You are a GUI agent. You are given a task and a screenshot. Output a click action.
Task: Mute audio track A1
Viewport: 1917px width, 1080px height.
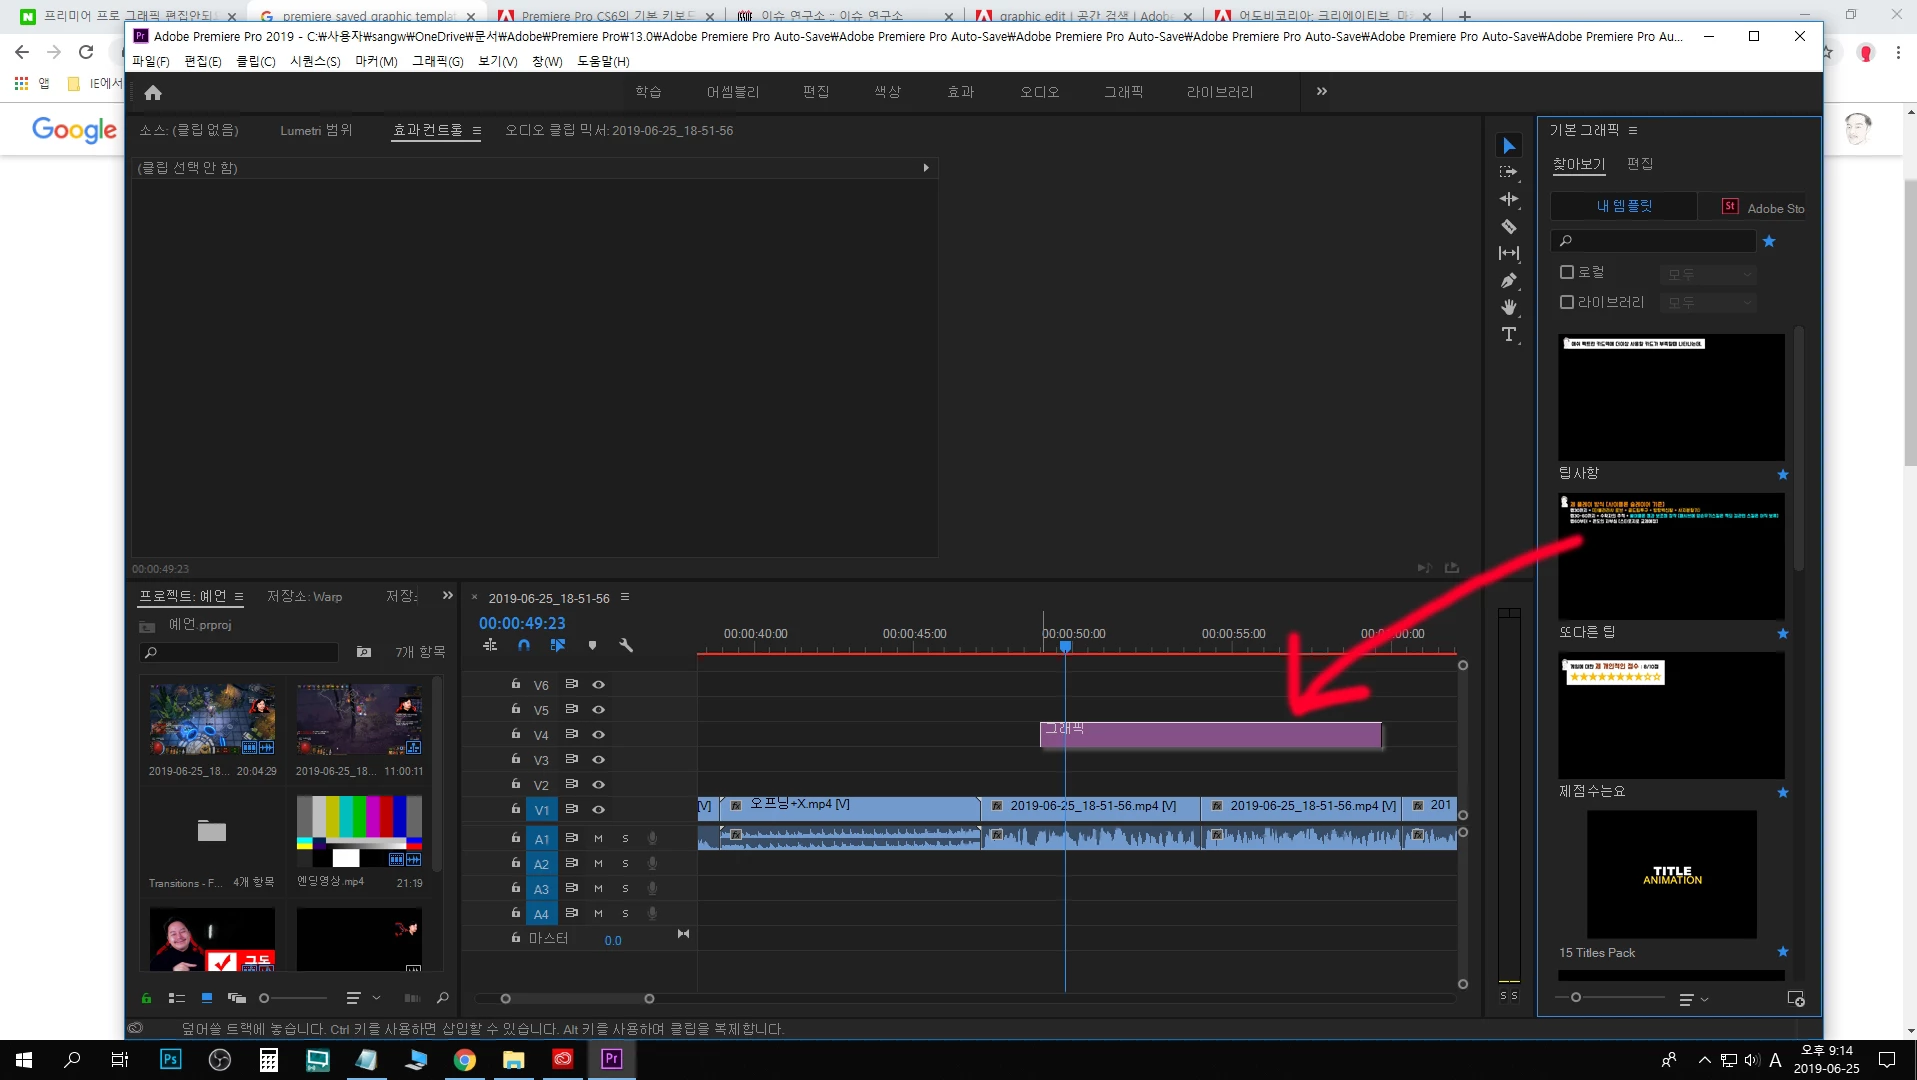coord(598,839)
